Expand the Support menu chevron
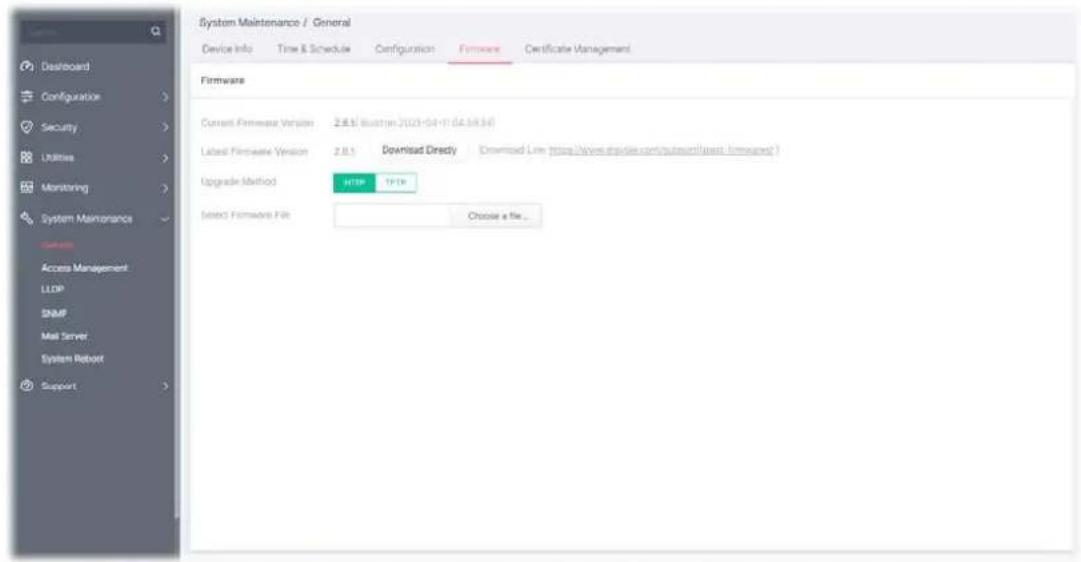 [x=165, y=386]
